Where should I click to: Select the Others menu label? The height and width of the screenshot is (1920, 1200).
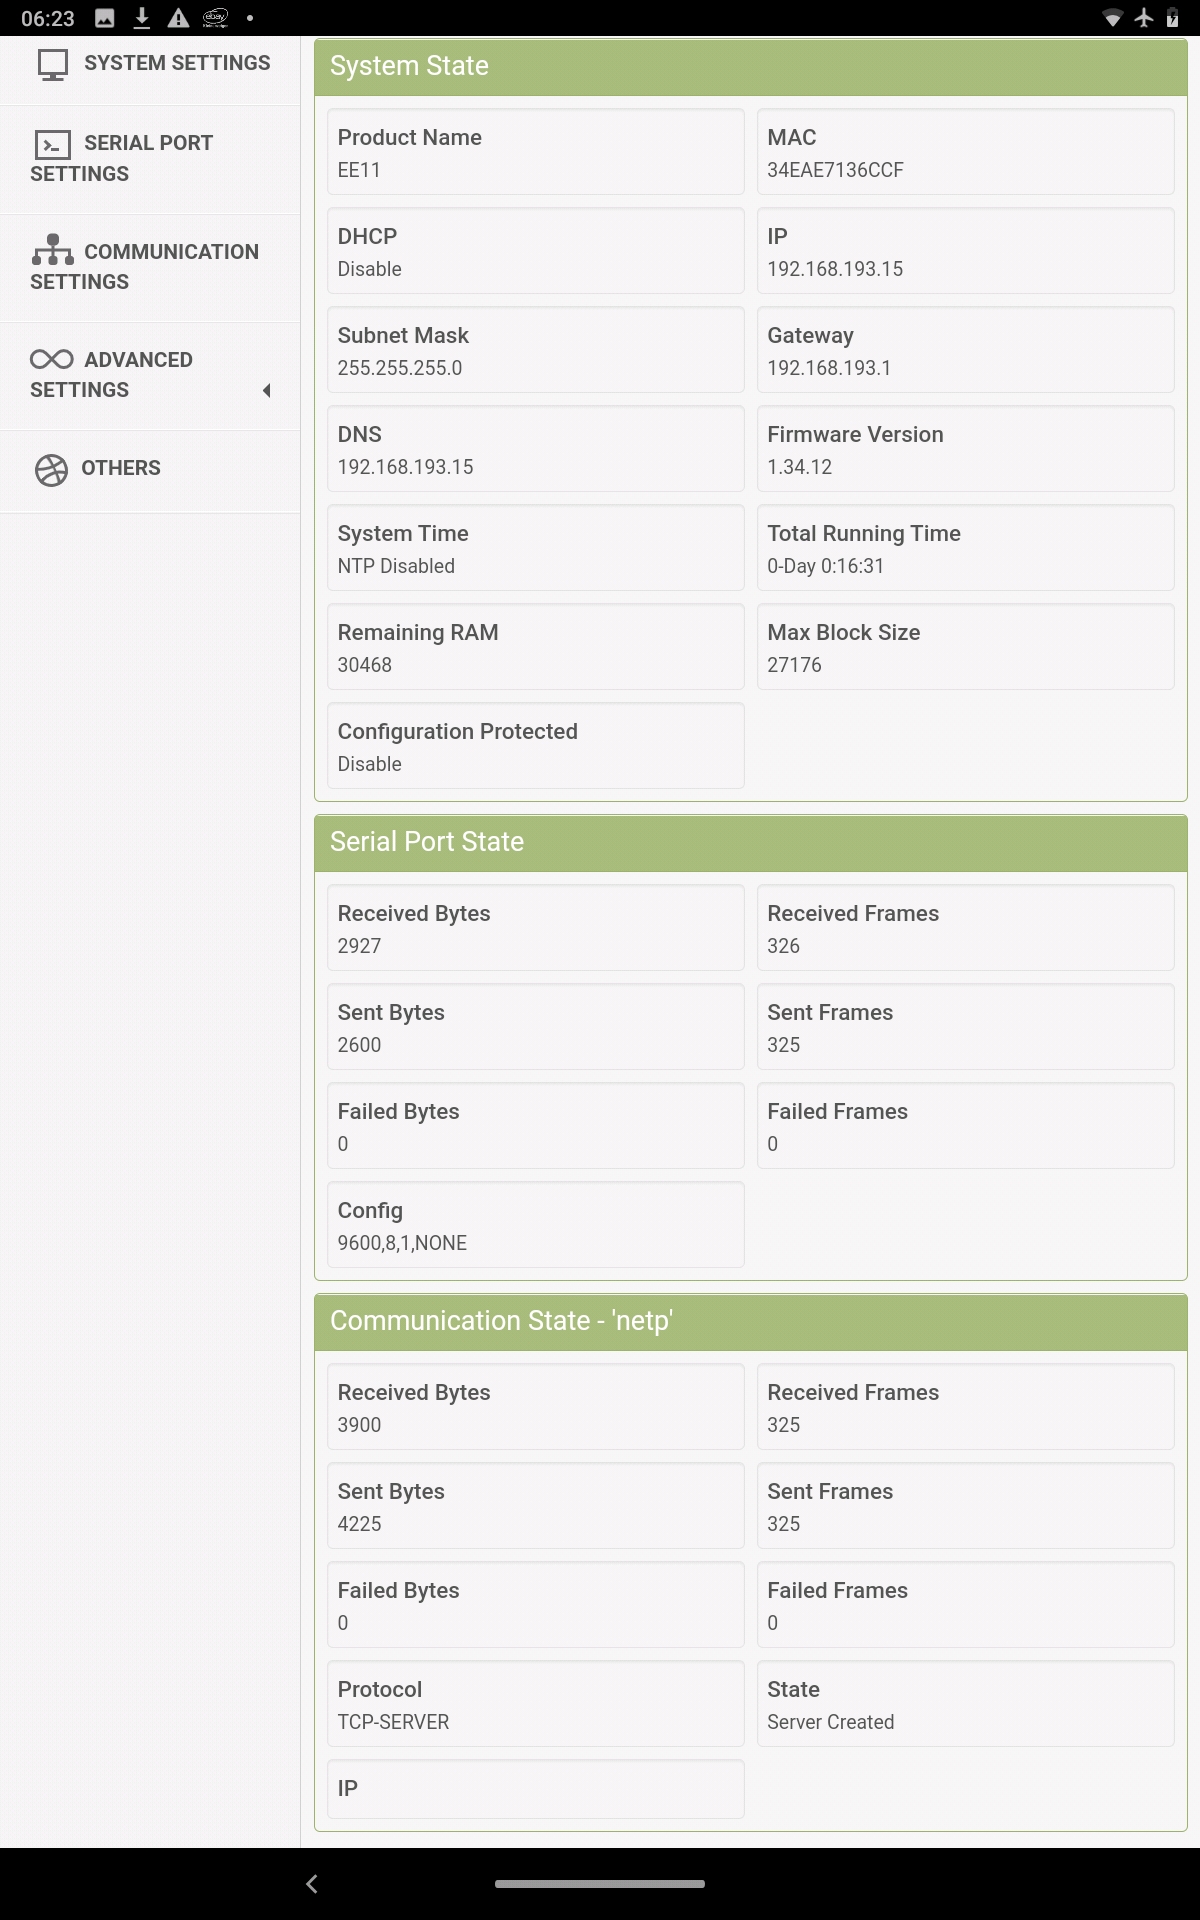[121, 468]
